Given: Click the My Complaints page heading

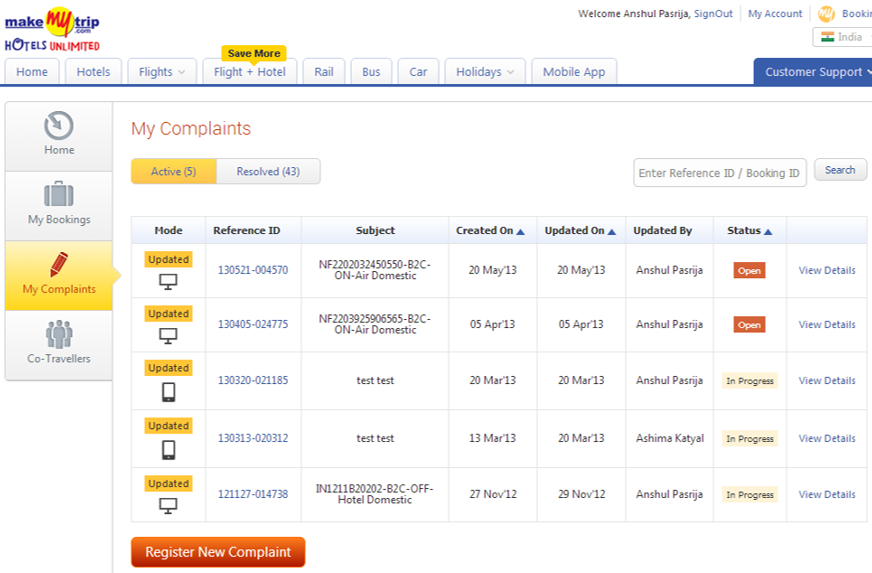Looking at the screenshot, I should click(x=191, y=129).
